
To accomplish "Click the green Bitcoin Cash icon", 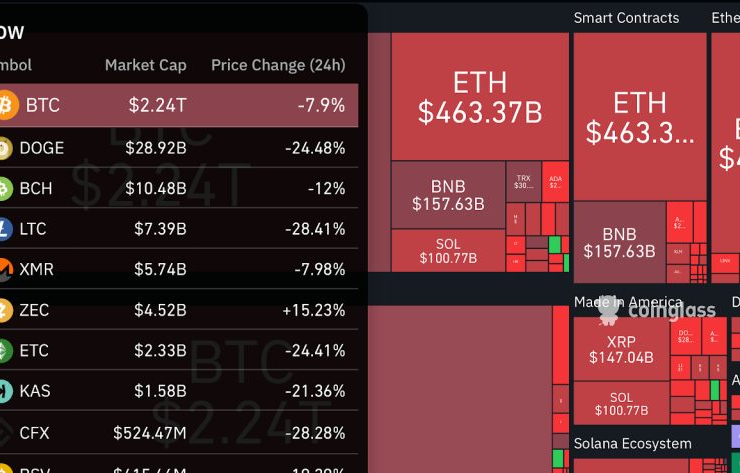I will pyautogui.click(x=4, y=188).
